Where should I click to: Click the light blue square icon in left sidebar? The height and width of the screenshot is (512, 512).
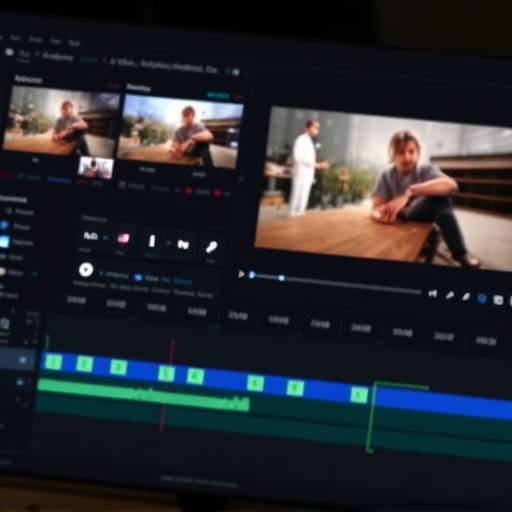coord(4,242)
